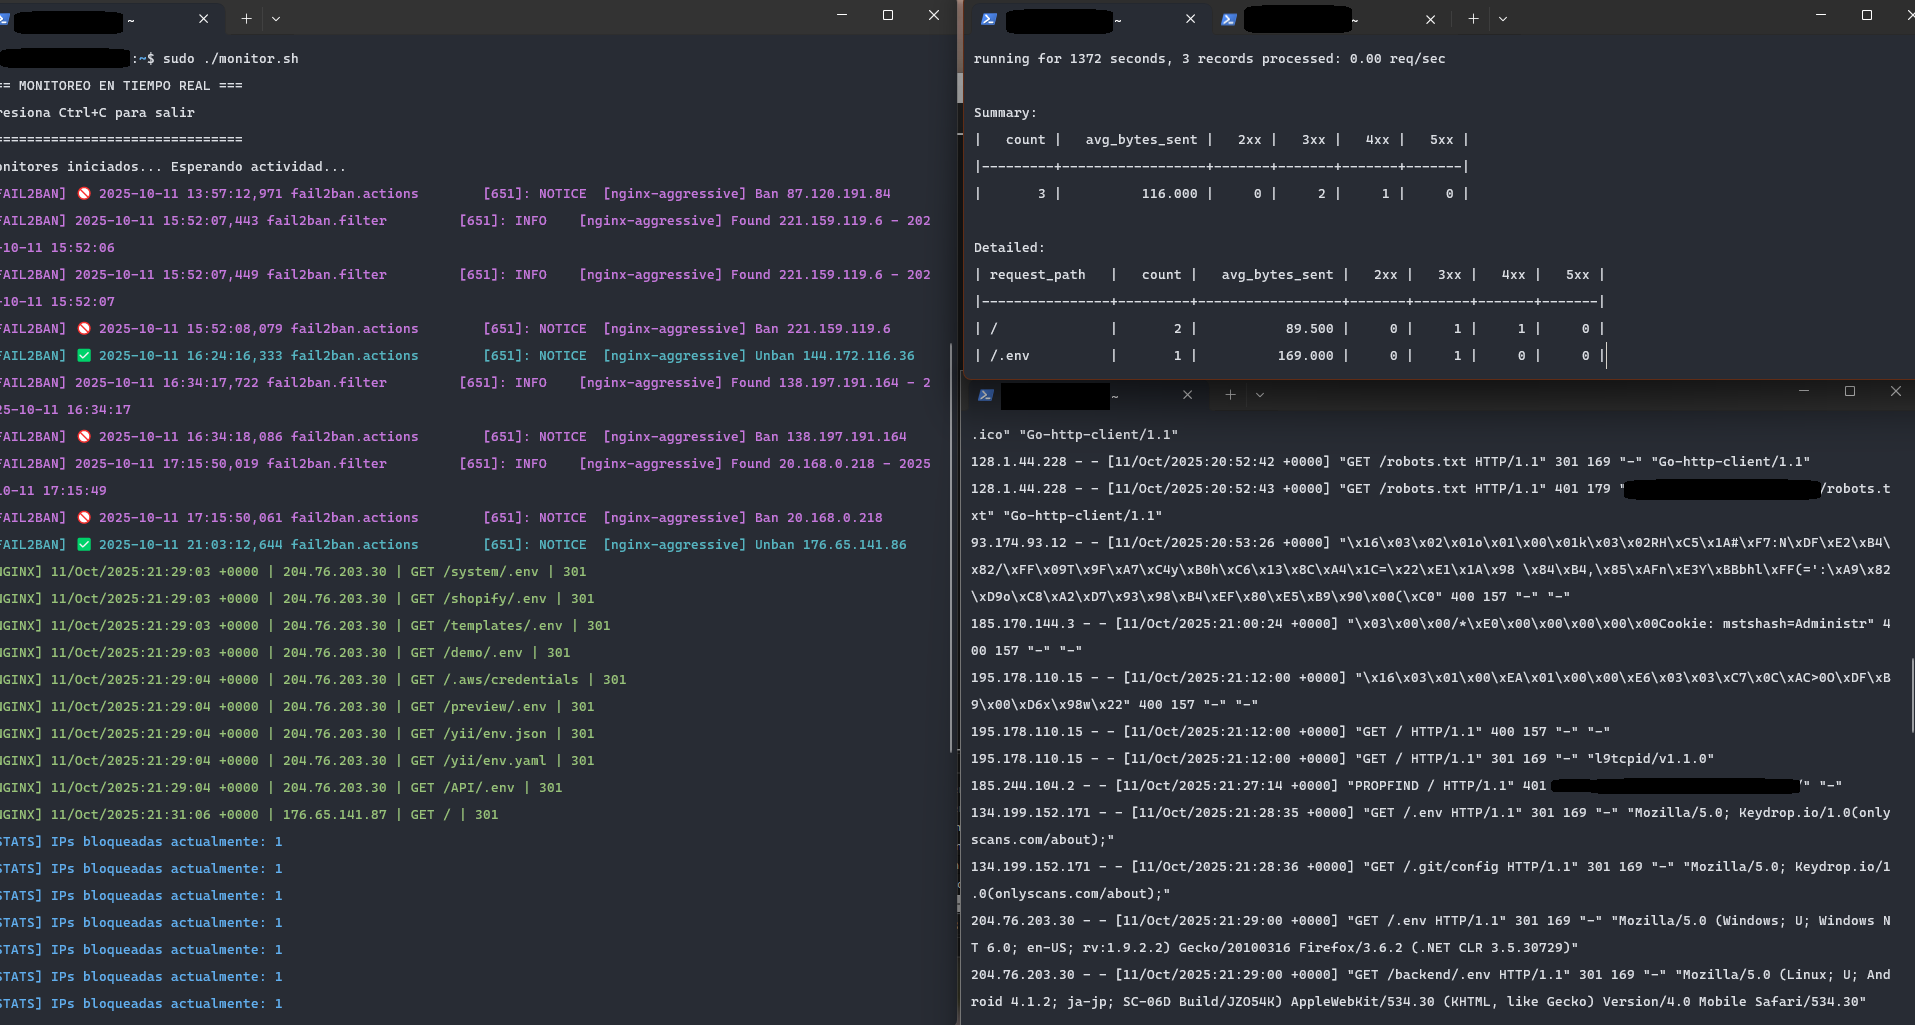Close the first tab of the top-right terminal
Viewport: 1915px width, 1025px height.
pyautogui.click(x=1190, y=19)
